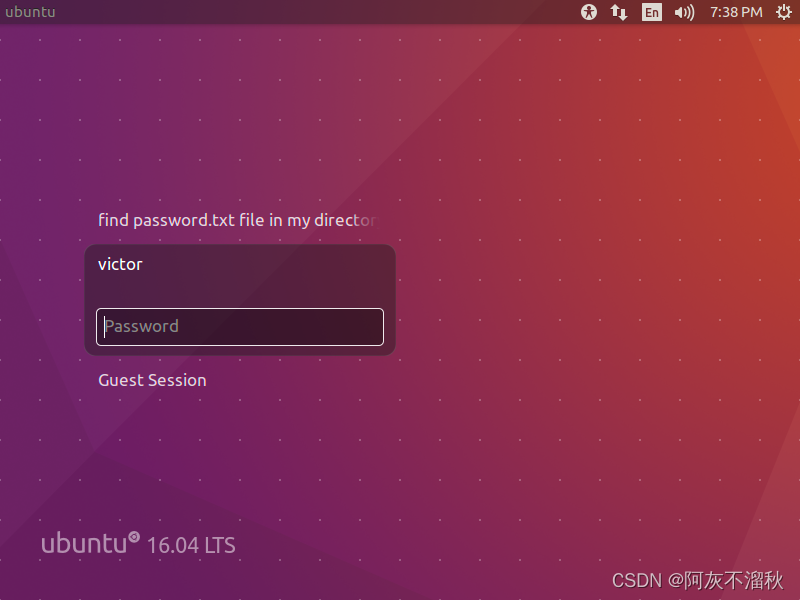Show the calendar from the 7:38 PM clock

736,12
